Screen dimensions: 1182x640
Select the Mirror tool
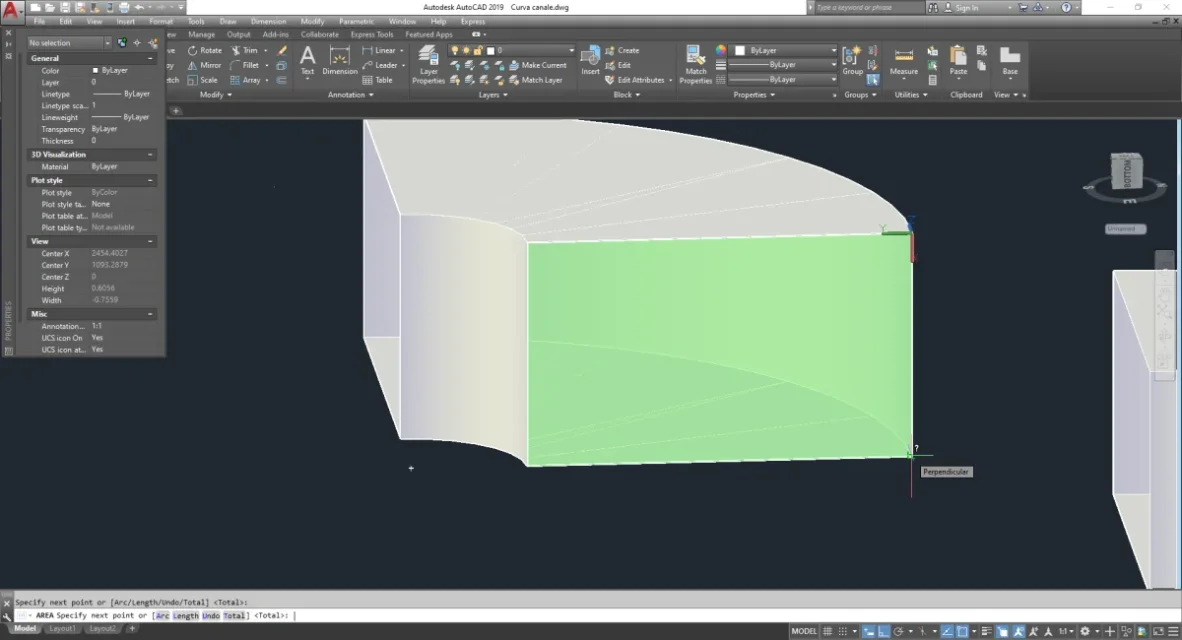click(x=204, y=66)
